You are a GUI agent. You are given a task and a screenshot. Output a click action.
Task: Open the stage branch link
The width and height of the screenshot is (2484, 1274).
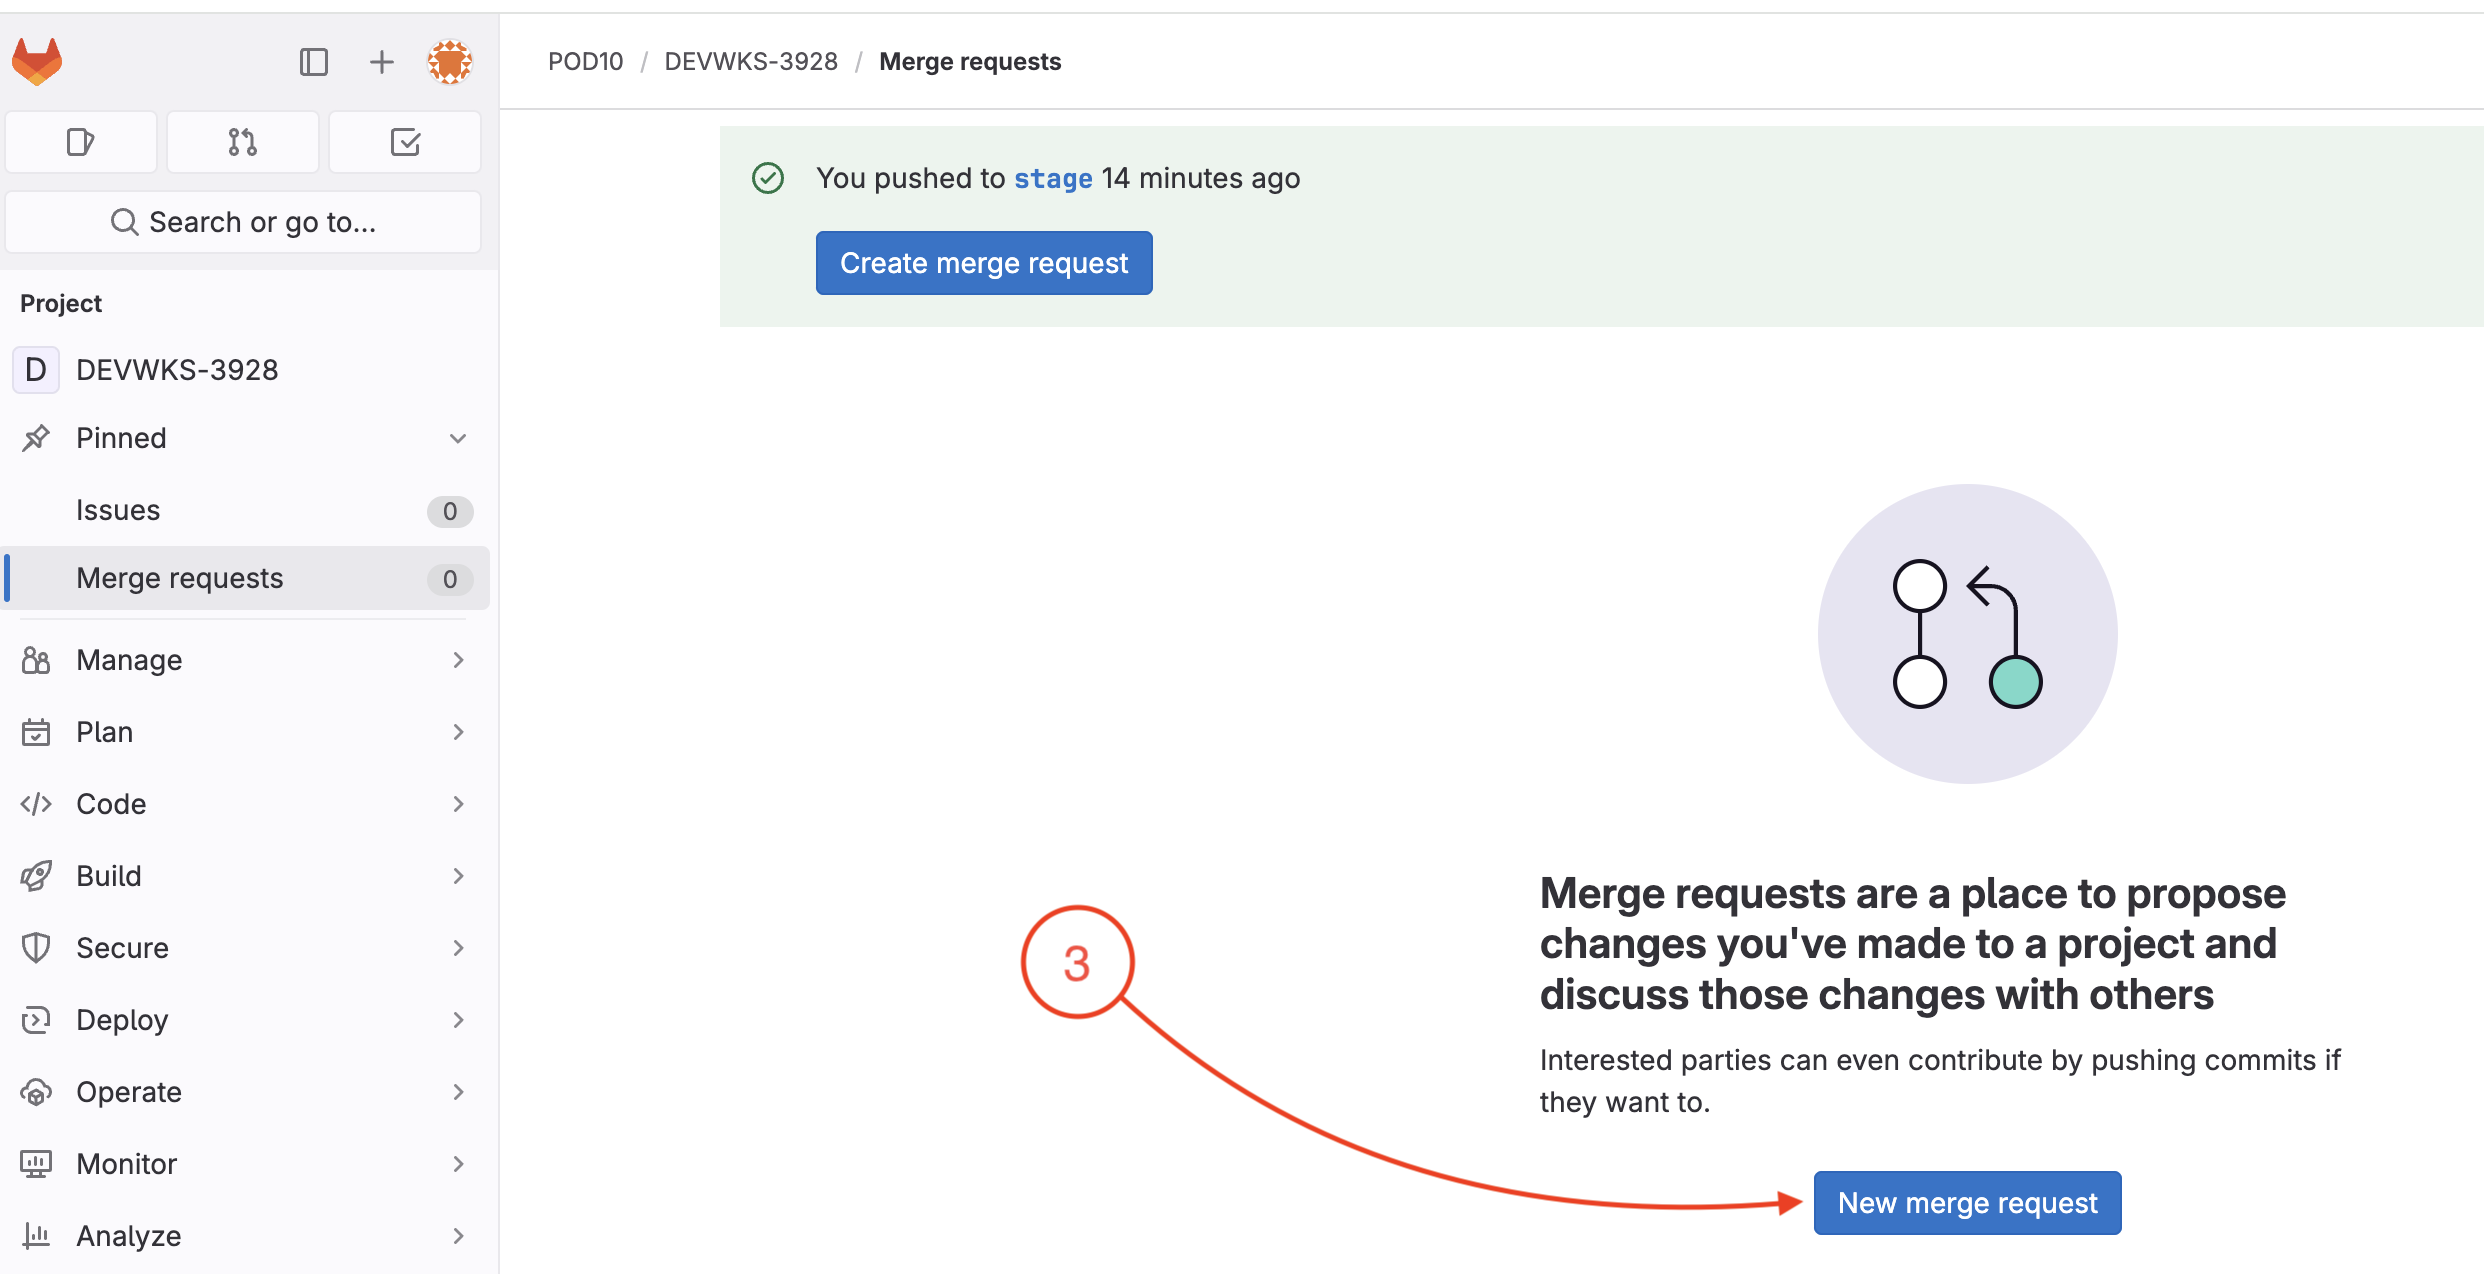pos(1052,179)
